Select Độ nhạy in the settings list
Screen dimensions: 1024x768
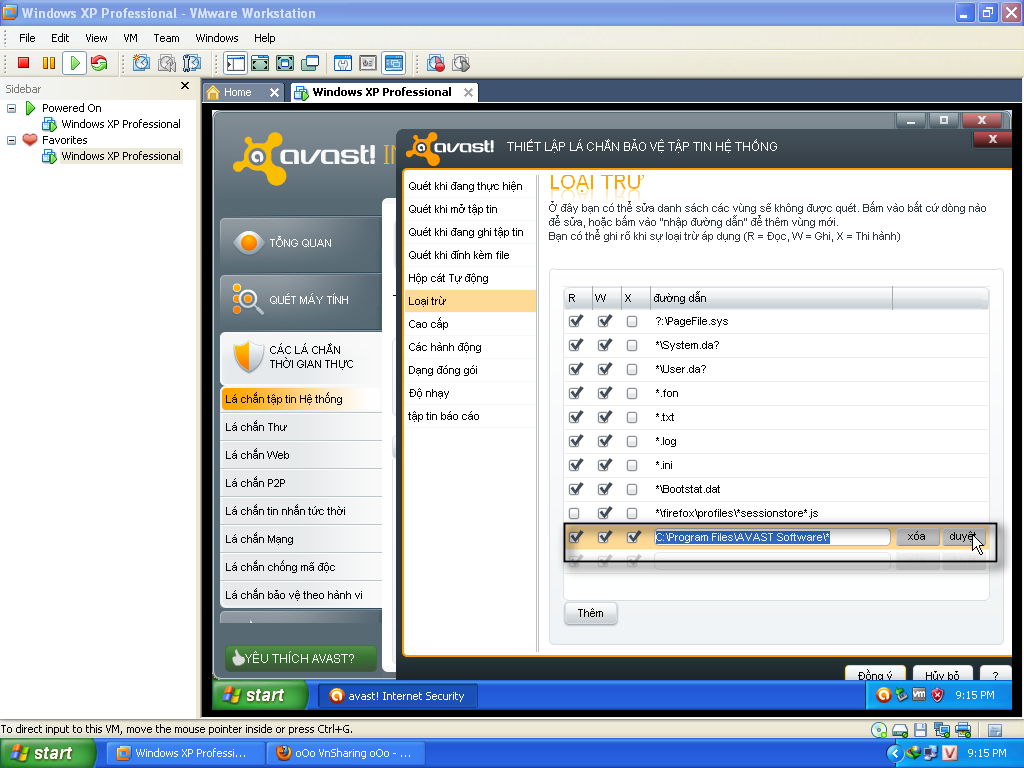click(x=470, y=393)
